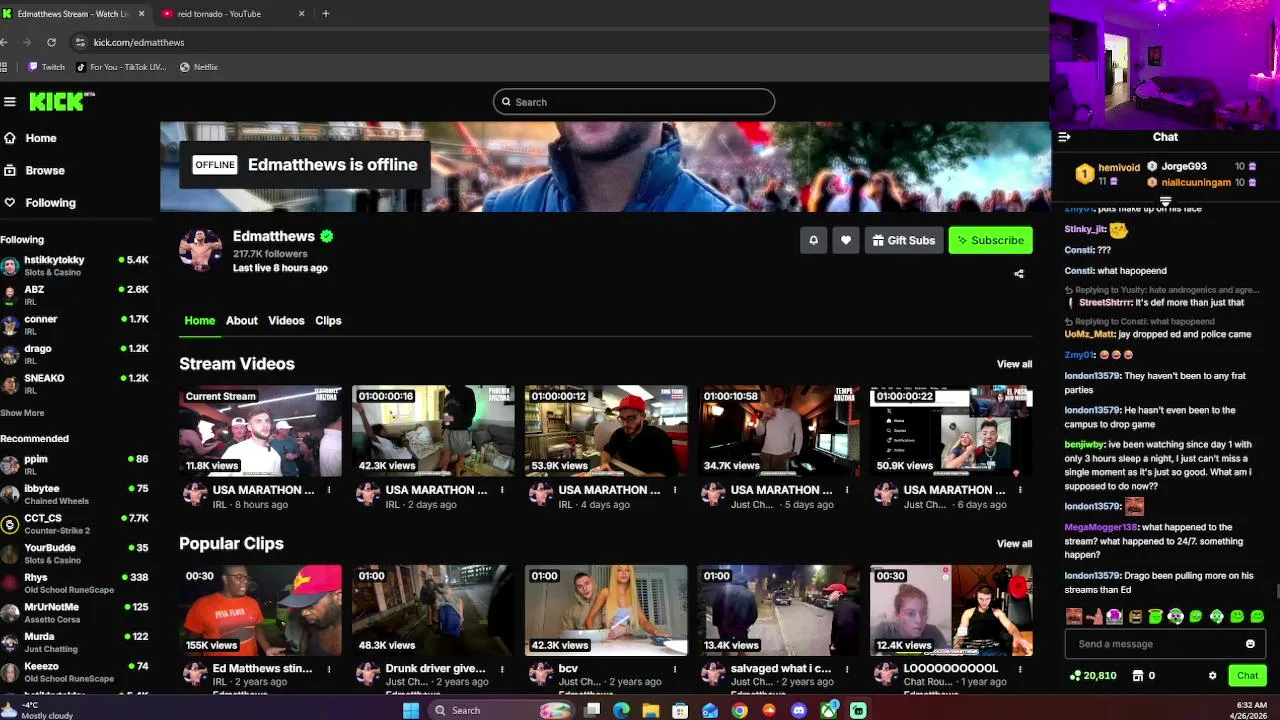Open the stream video with 34.7K views
Viewport: 1280px width, 720px height.
point(779,431)
